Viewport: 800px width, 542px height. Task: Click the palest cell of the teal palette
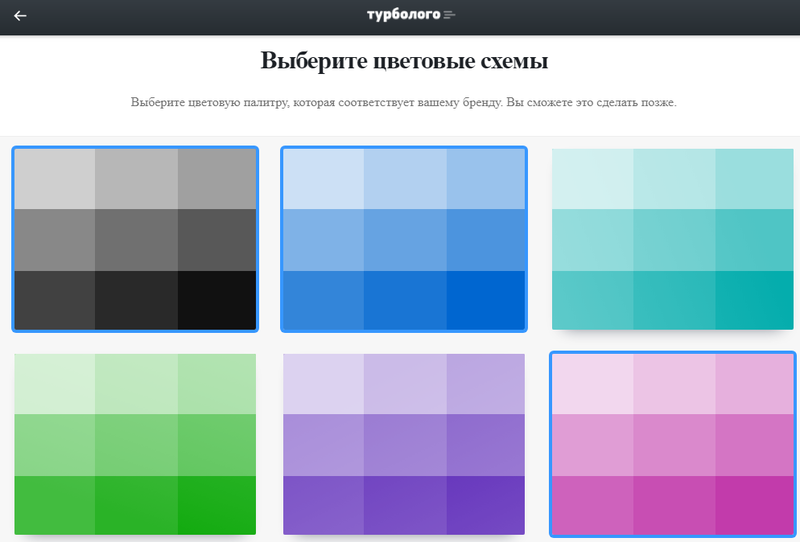tap(593, 179)
